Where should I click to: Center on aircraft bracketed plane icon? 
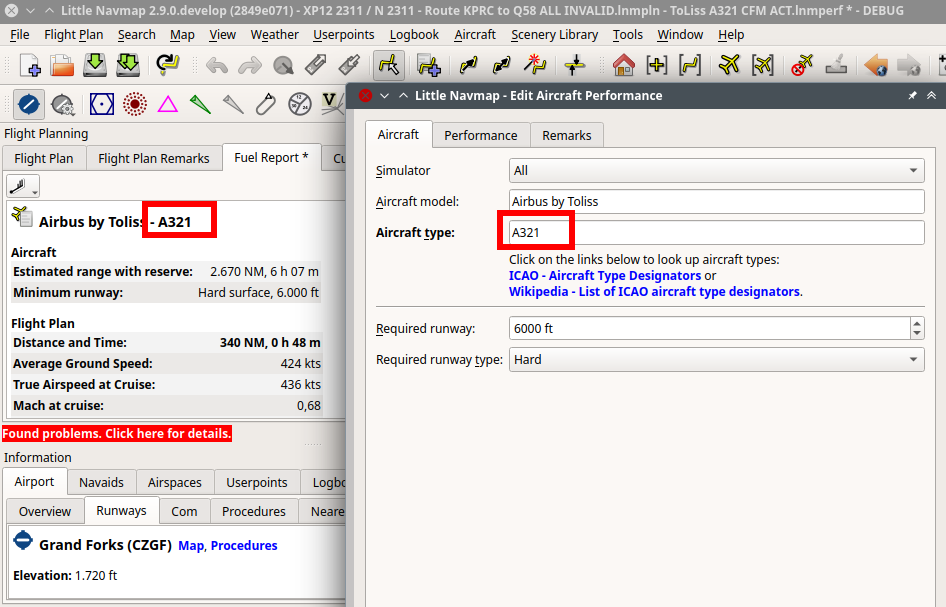763,65
